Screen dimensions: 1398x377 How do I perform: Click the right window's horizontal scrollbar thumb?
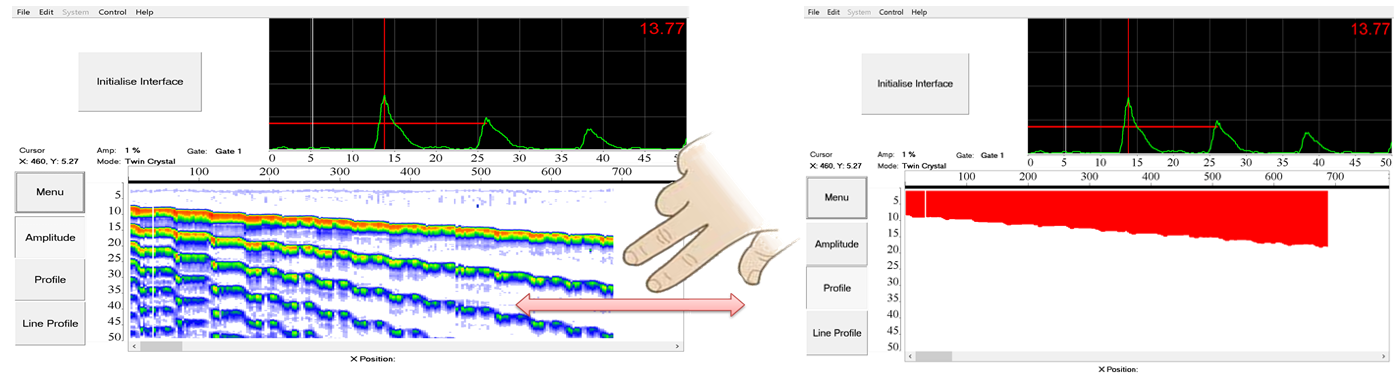pyautogui.click(x=934, y=356)
